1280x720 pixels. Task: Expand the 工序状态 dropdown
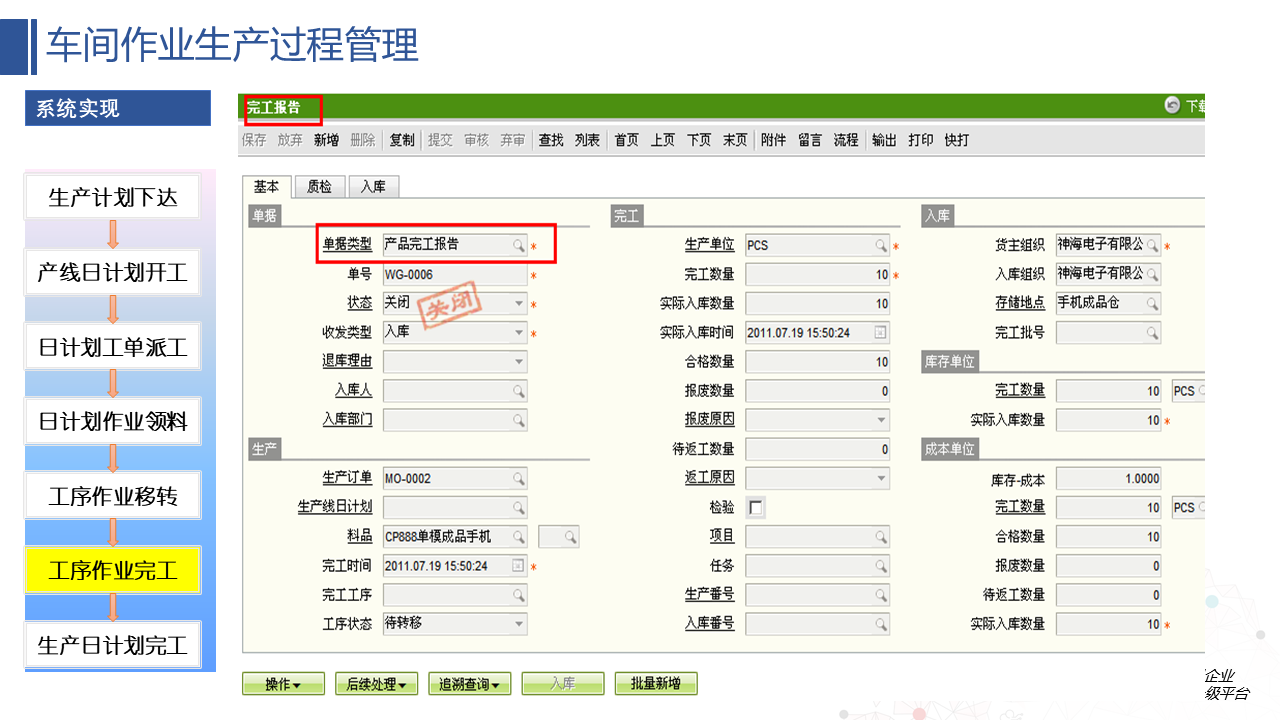(519, 624)
